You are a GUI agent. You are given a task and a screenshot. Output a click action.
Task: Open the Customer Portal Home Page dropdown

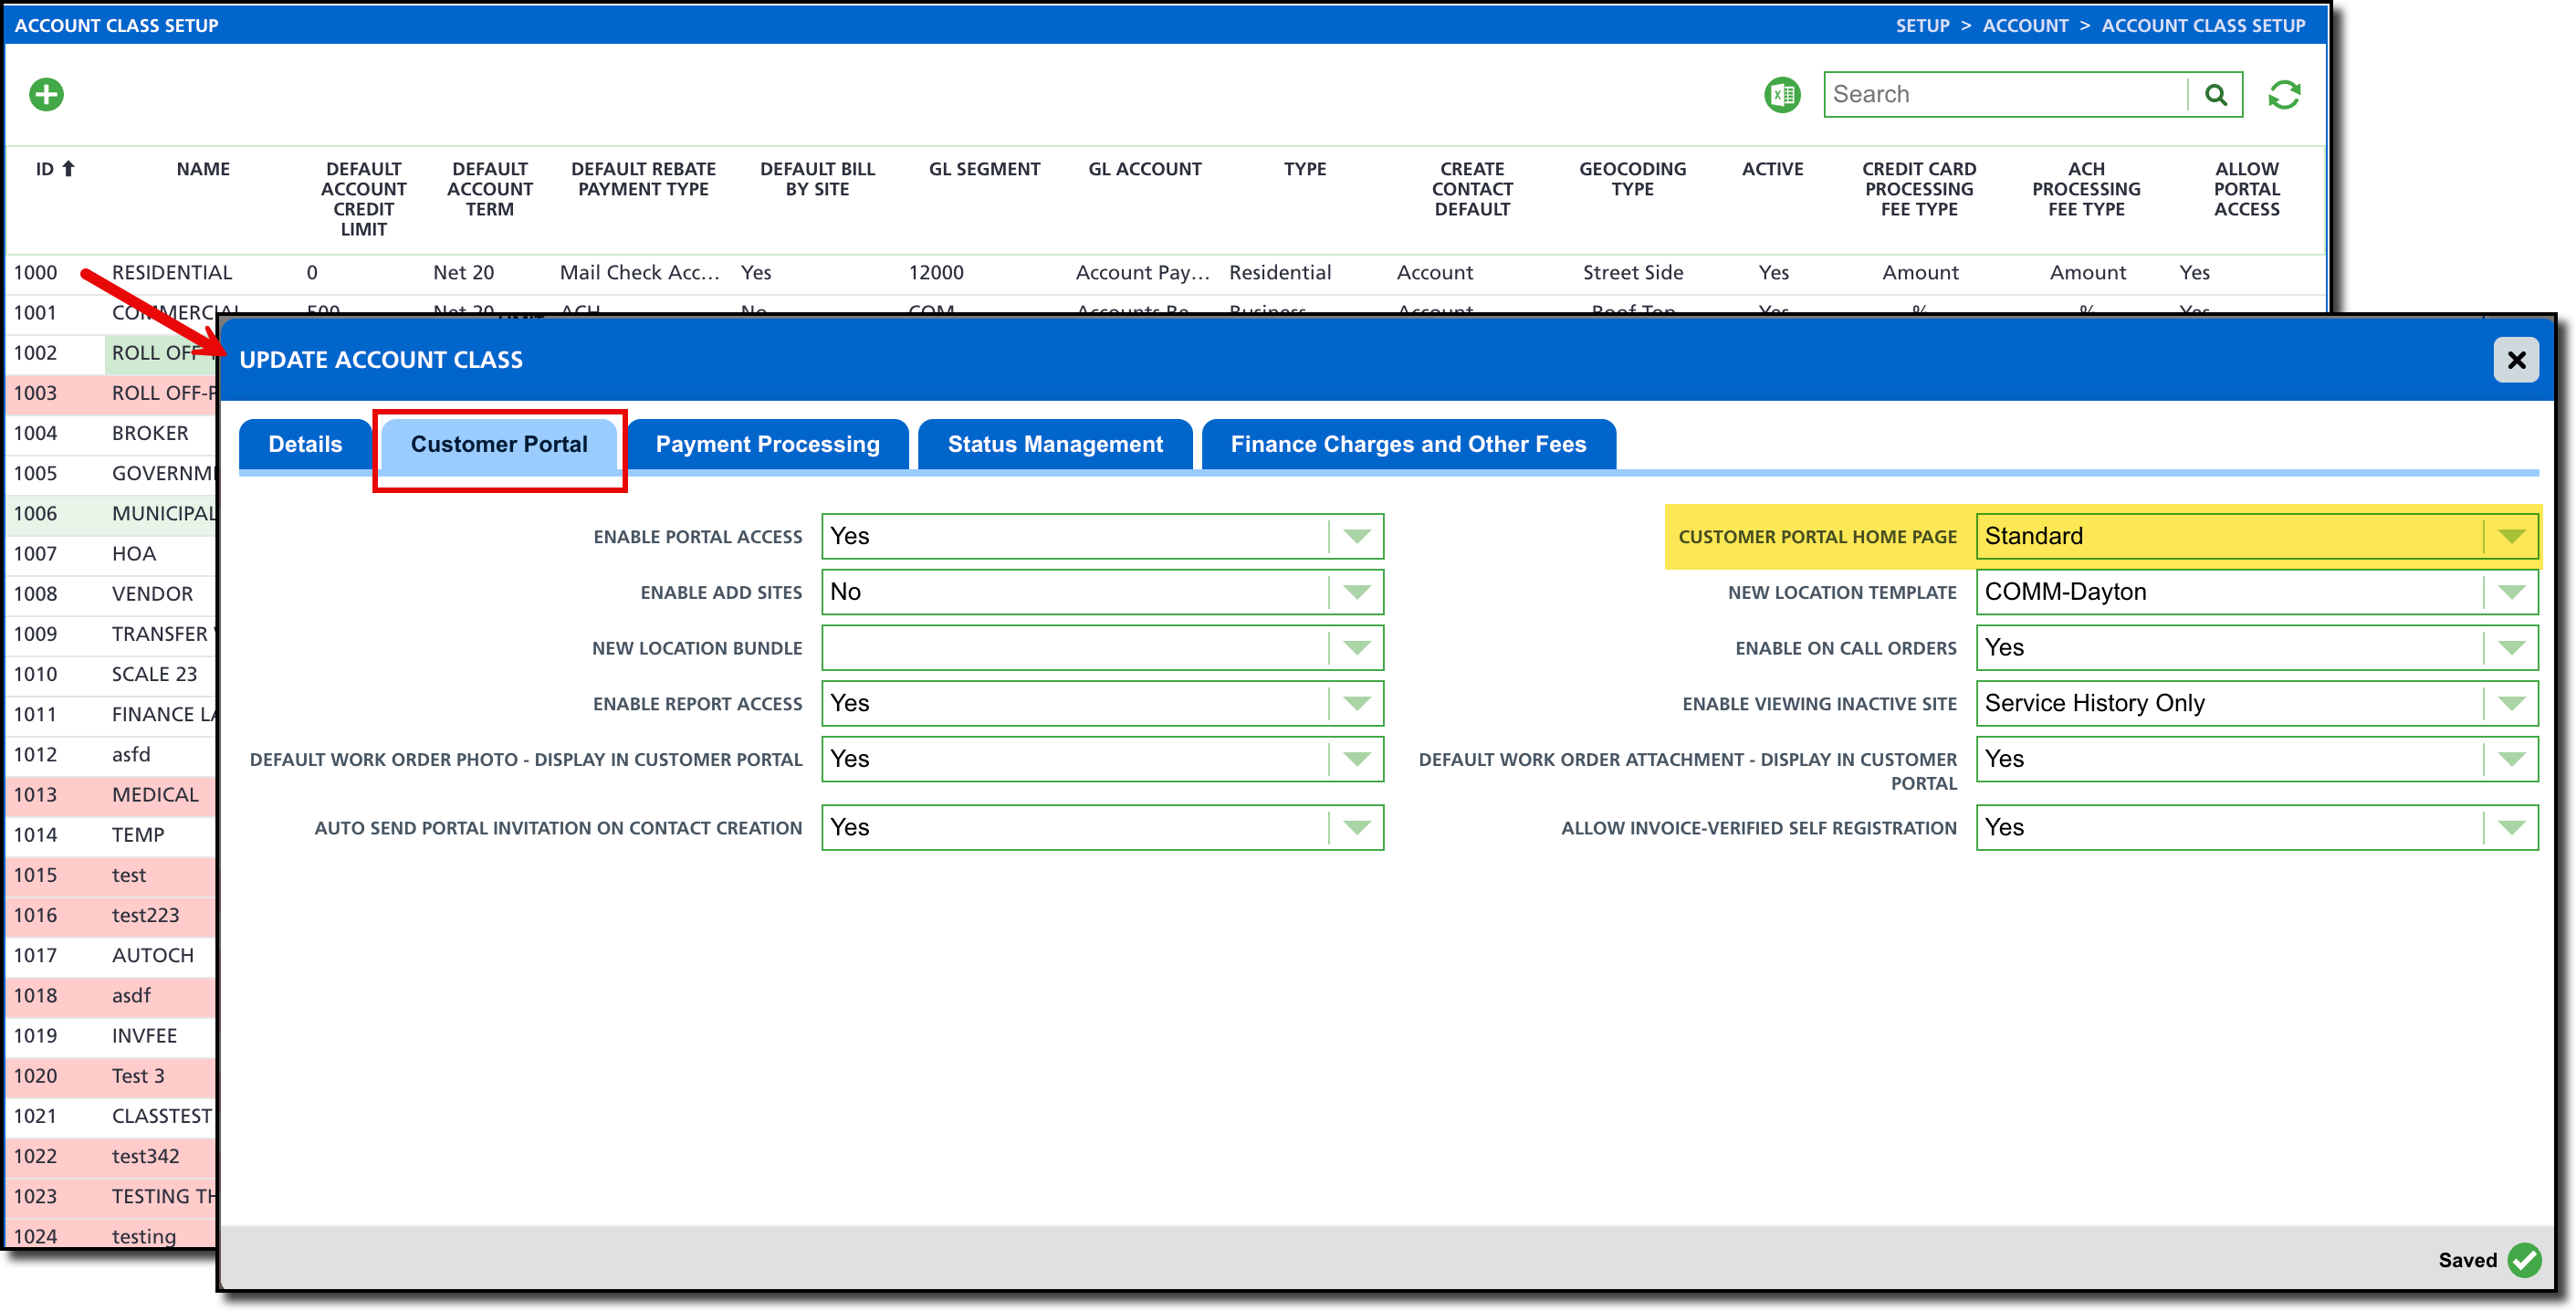(2510, 537)
